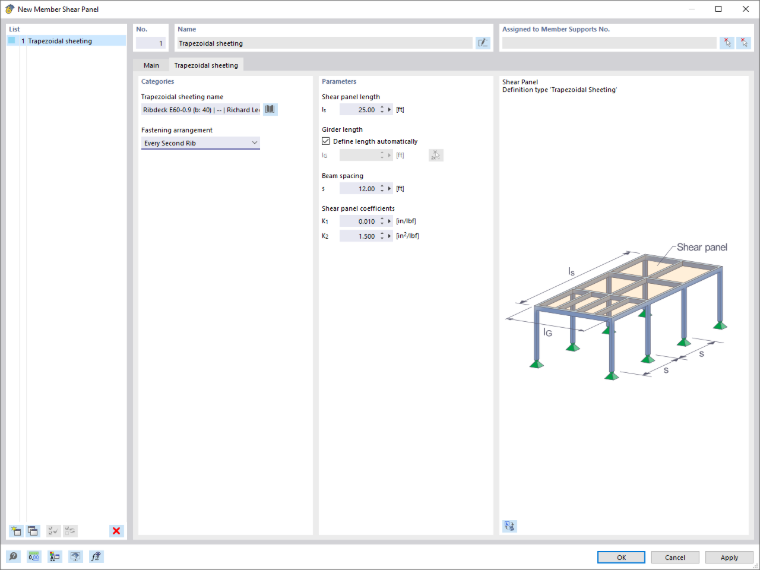Open the Fastening arrangement dropdown
Viewport: 760px width, 570px height.
point(200,143)
